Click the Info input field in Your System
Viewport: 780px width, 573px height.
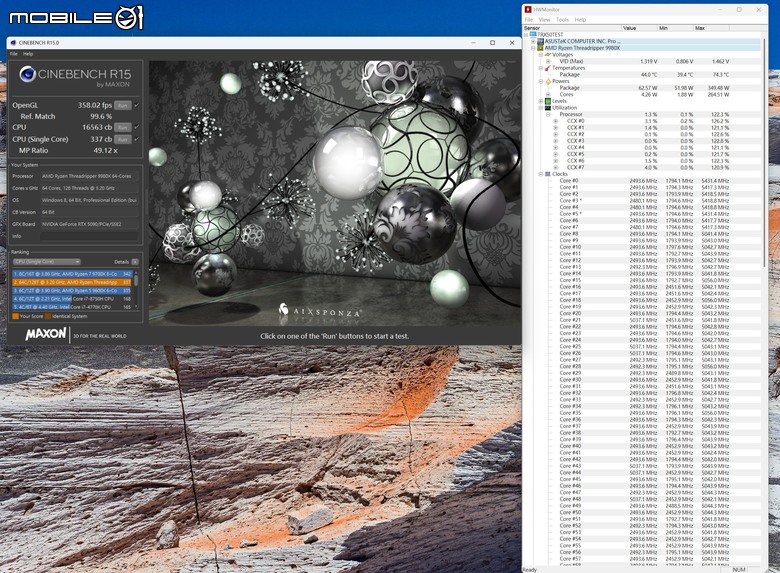tap(90, 236)
